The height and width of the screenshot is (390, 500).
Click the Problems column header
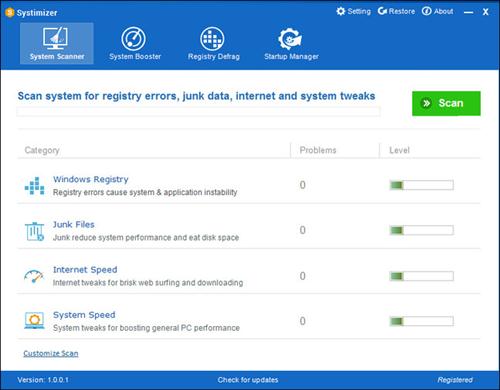tap(318, 150)
